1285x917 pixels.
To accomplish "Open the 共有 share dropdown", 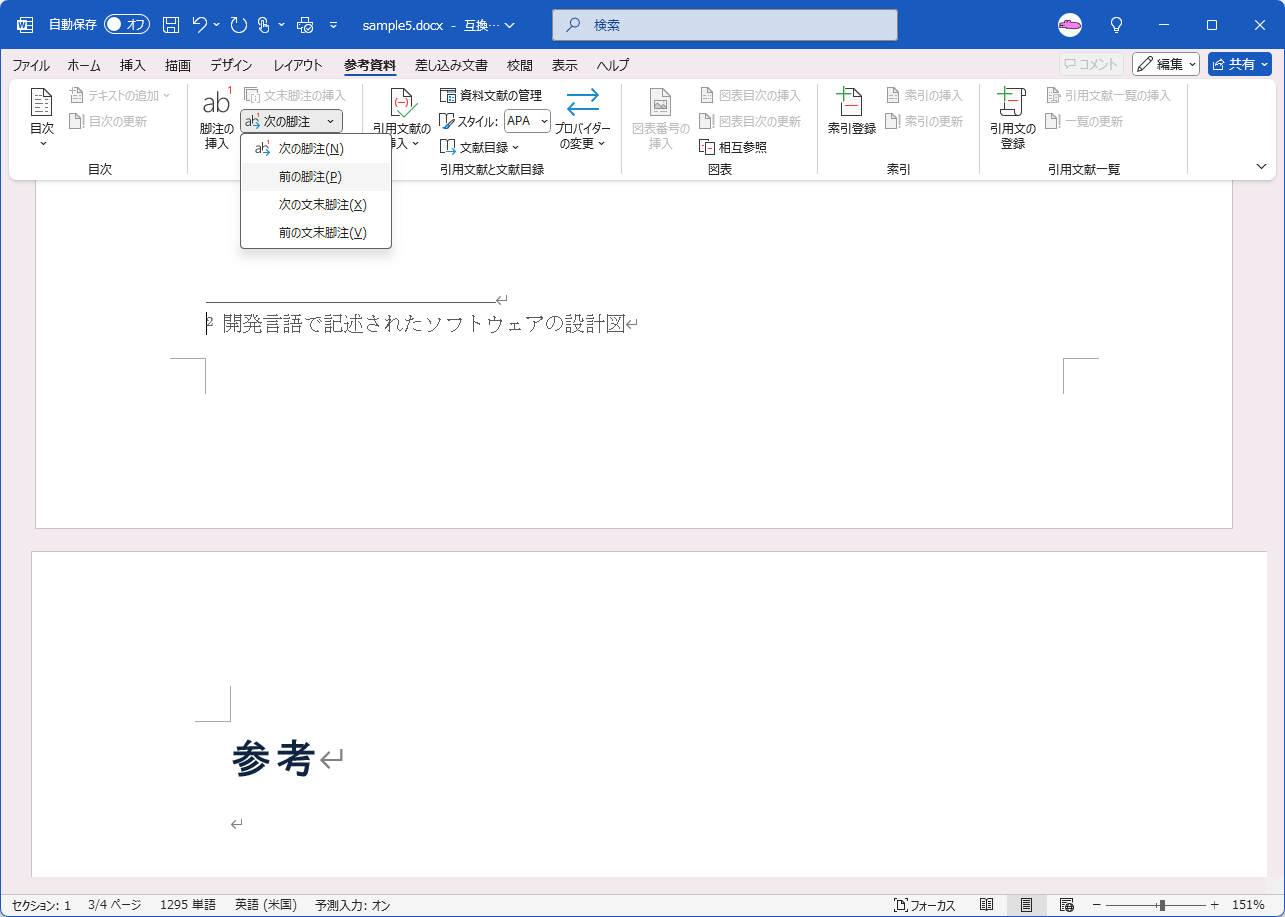I will 1240,64.
